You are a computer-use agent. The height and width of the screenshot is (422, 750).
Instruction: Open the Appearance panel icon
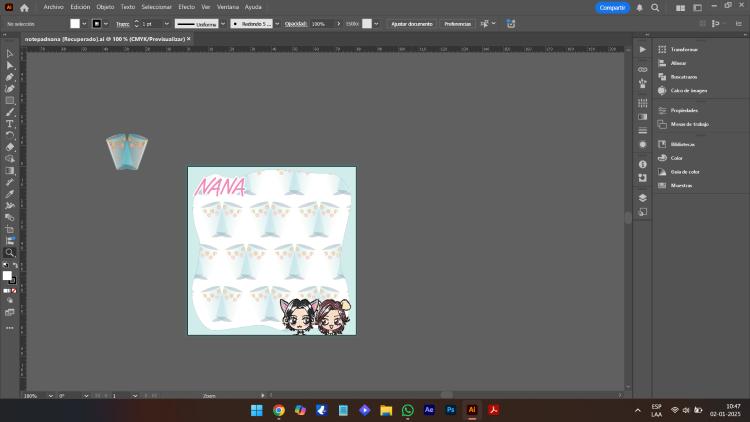click(x=642, y=144)
